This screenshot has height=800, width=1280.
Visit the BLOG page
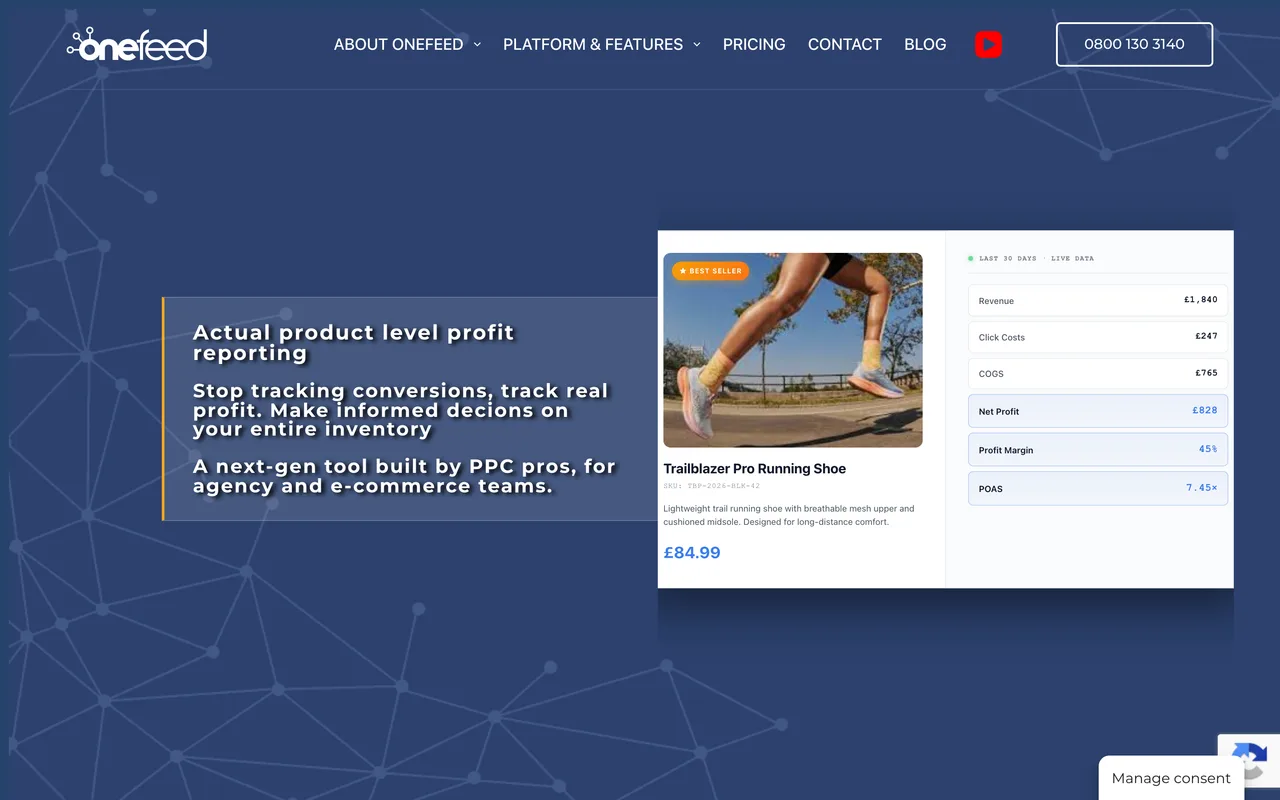pos(925,44)
